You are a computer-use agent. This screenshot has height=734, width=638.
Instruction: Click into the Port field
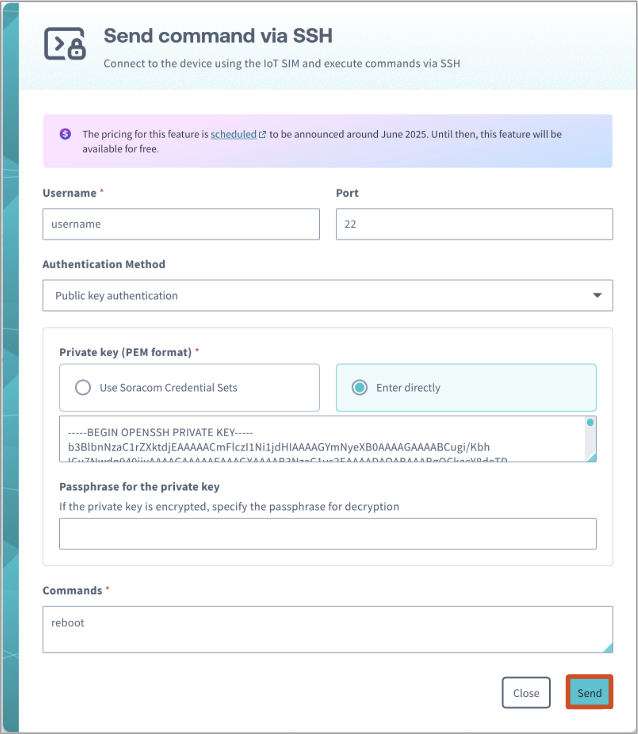coord(474,224)
